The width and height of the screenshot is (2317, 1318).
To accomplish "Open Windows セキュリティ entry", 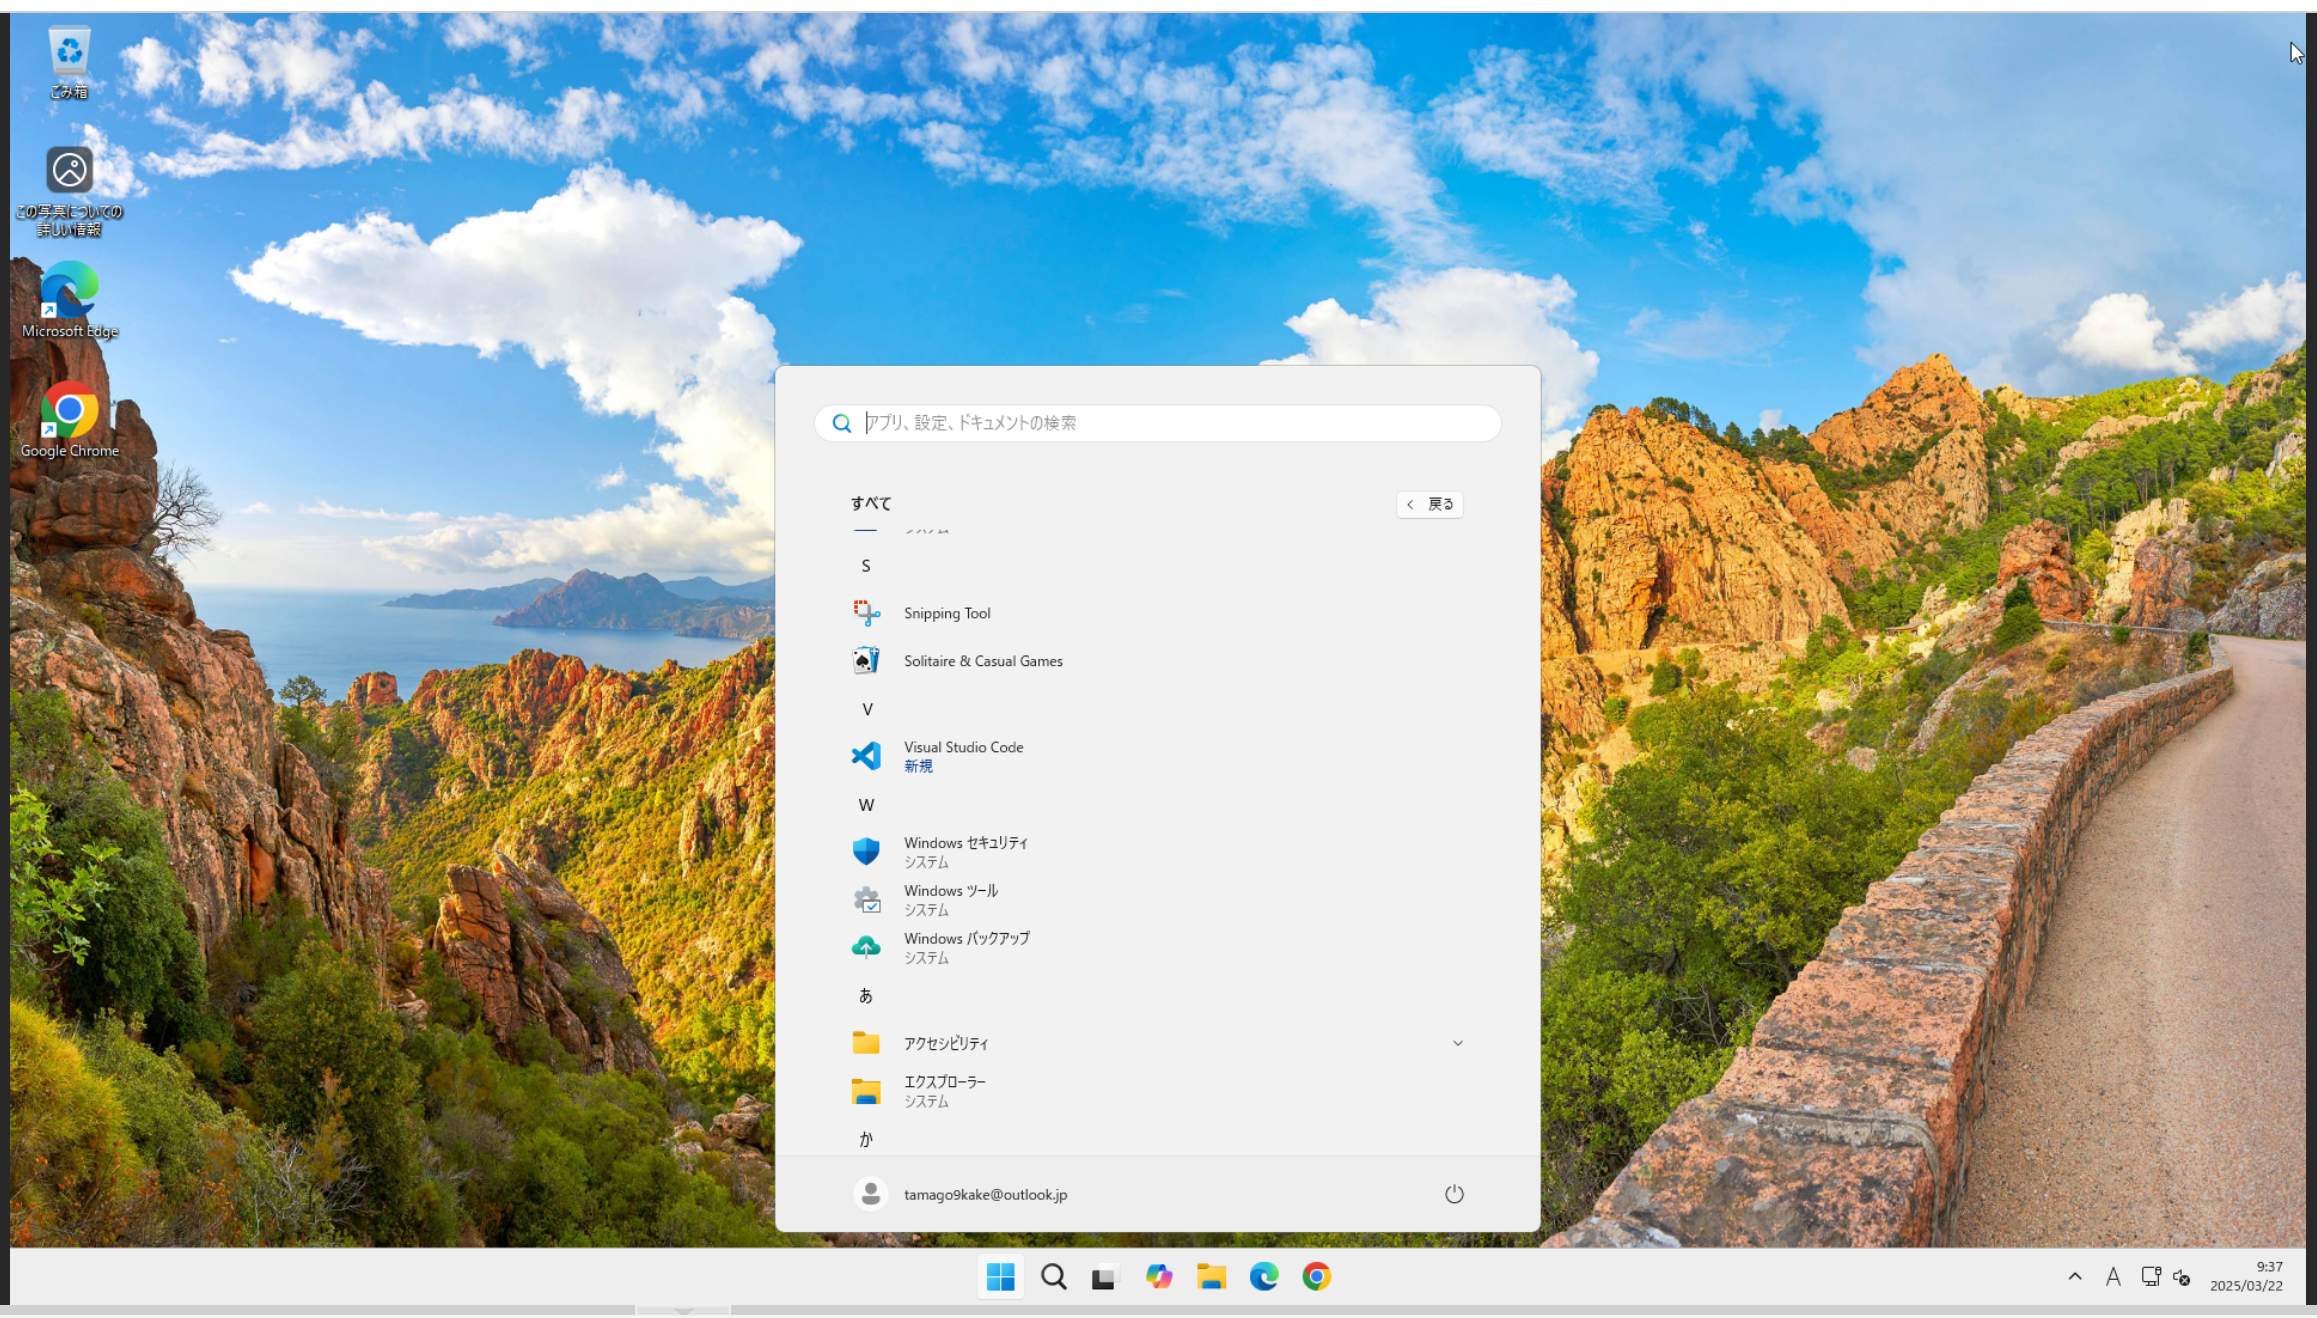I will (964, 851).
